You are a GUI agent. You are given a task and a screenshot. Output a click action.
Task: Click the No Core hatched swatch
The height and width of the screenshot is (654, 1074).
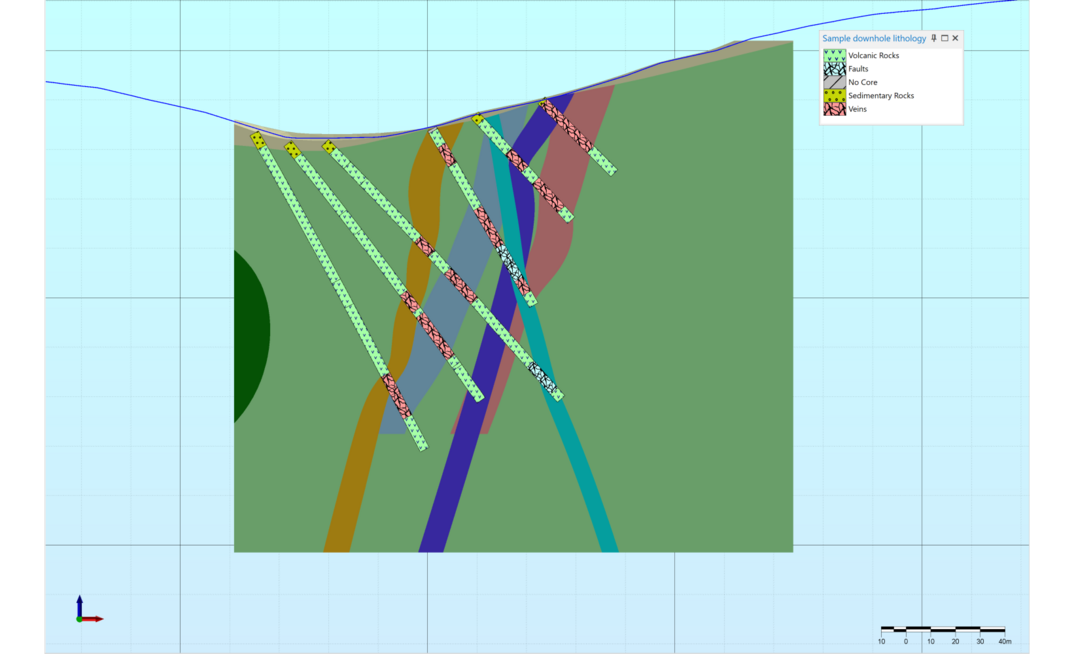(x=835, y=82)
